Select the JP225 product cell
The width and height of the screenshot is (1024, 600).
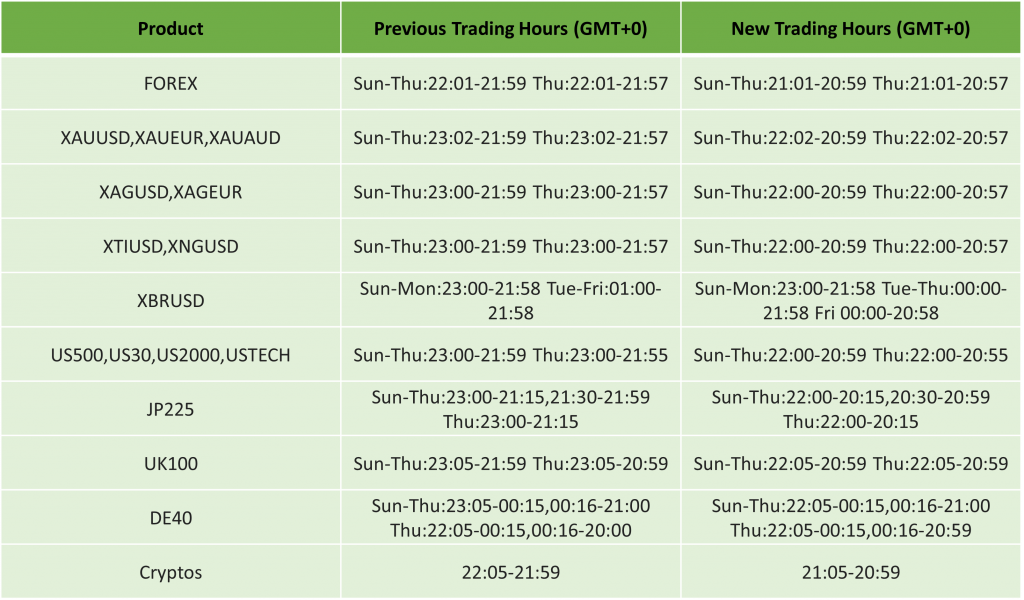click(170, 409)
